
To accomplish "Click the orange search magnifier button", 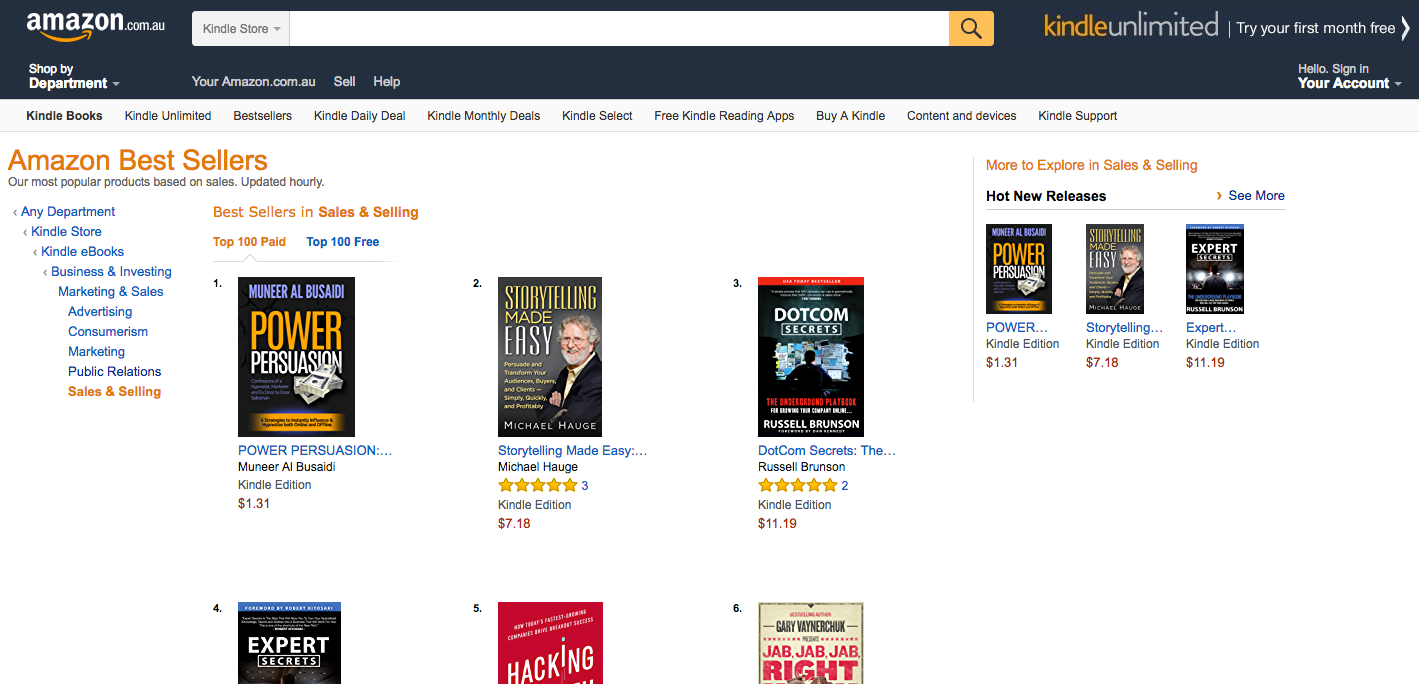I will click(x=970, y=29).
